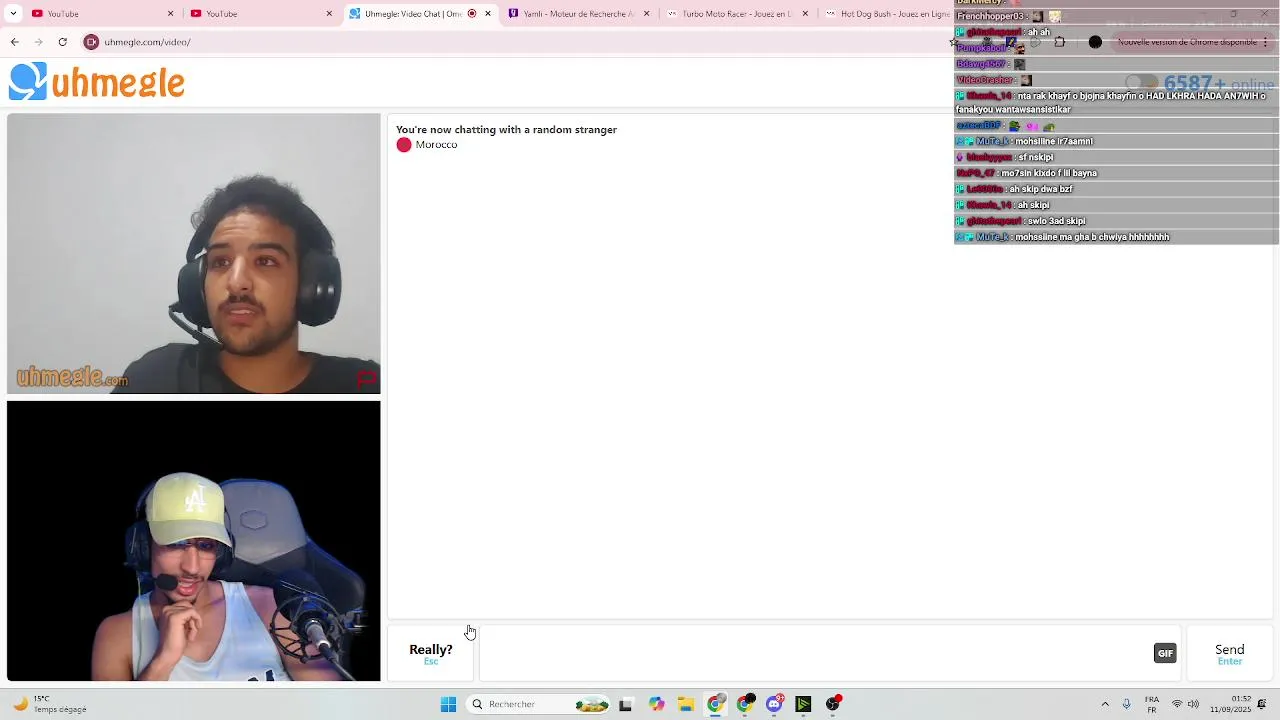Open the Chrome three-dot menu
The width and height of the screenshot is (1280, 720).
pos(1266,42)
